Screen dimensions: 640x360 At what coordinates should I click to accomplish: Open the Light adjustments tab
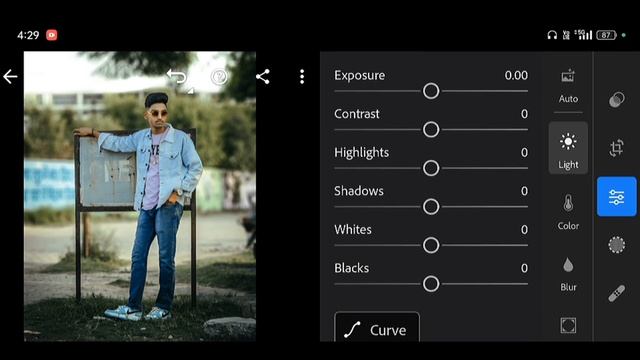(x=568, y=148)
